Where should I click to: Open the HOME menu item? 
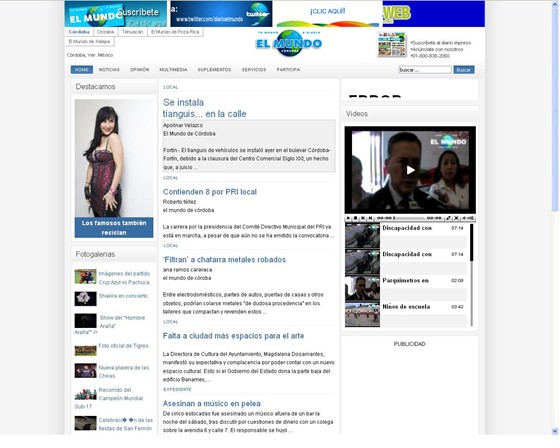pyautogui.click(x=81, y=70)
